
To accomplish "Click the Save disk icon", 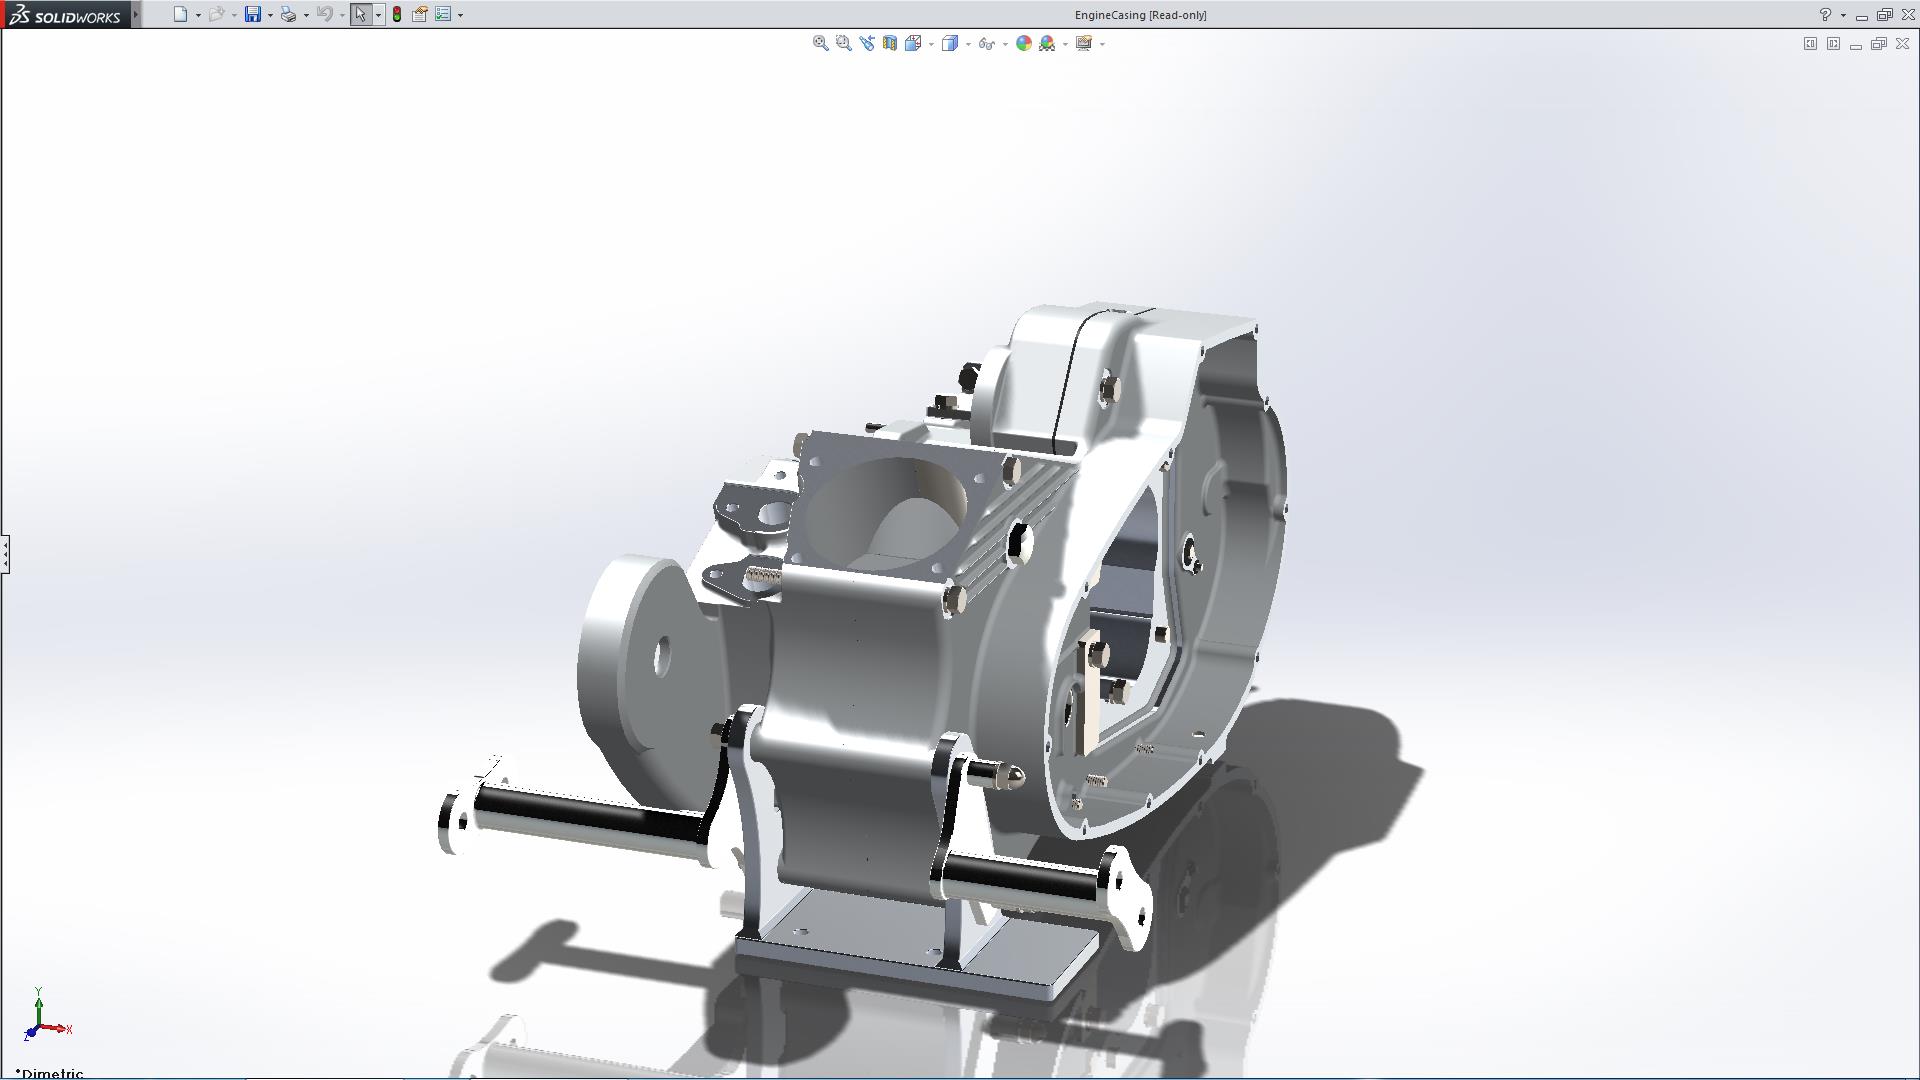I will pyautogui.click(x=253, y=14).
